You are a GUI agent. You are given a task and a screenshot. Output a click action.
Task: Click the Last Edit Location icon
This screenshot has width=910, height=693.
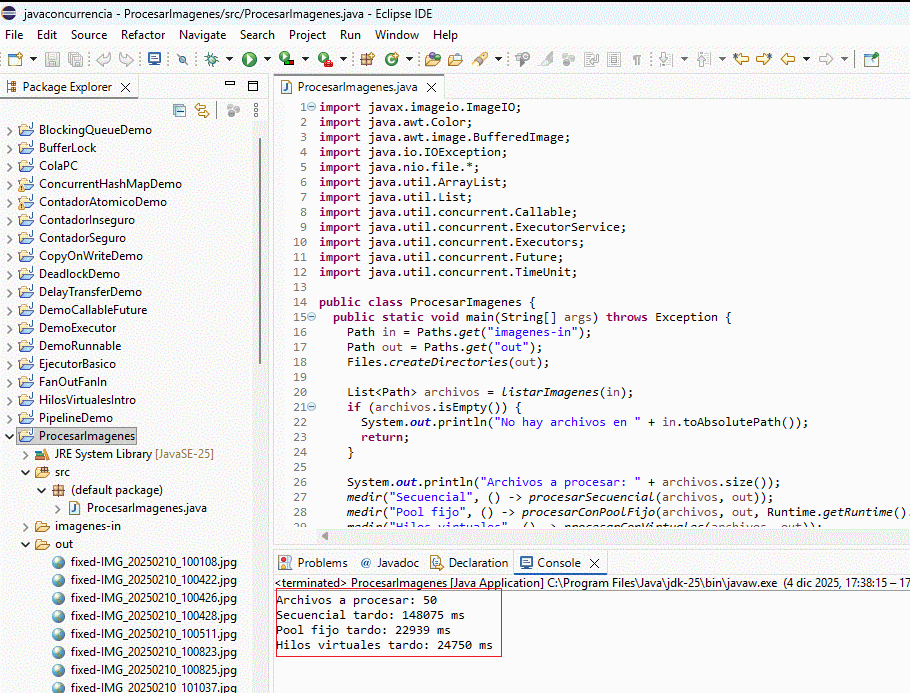740,60
